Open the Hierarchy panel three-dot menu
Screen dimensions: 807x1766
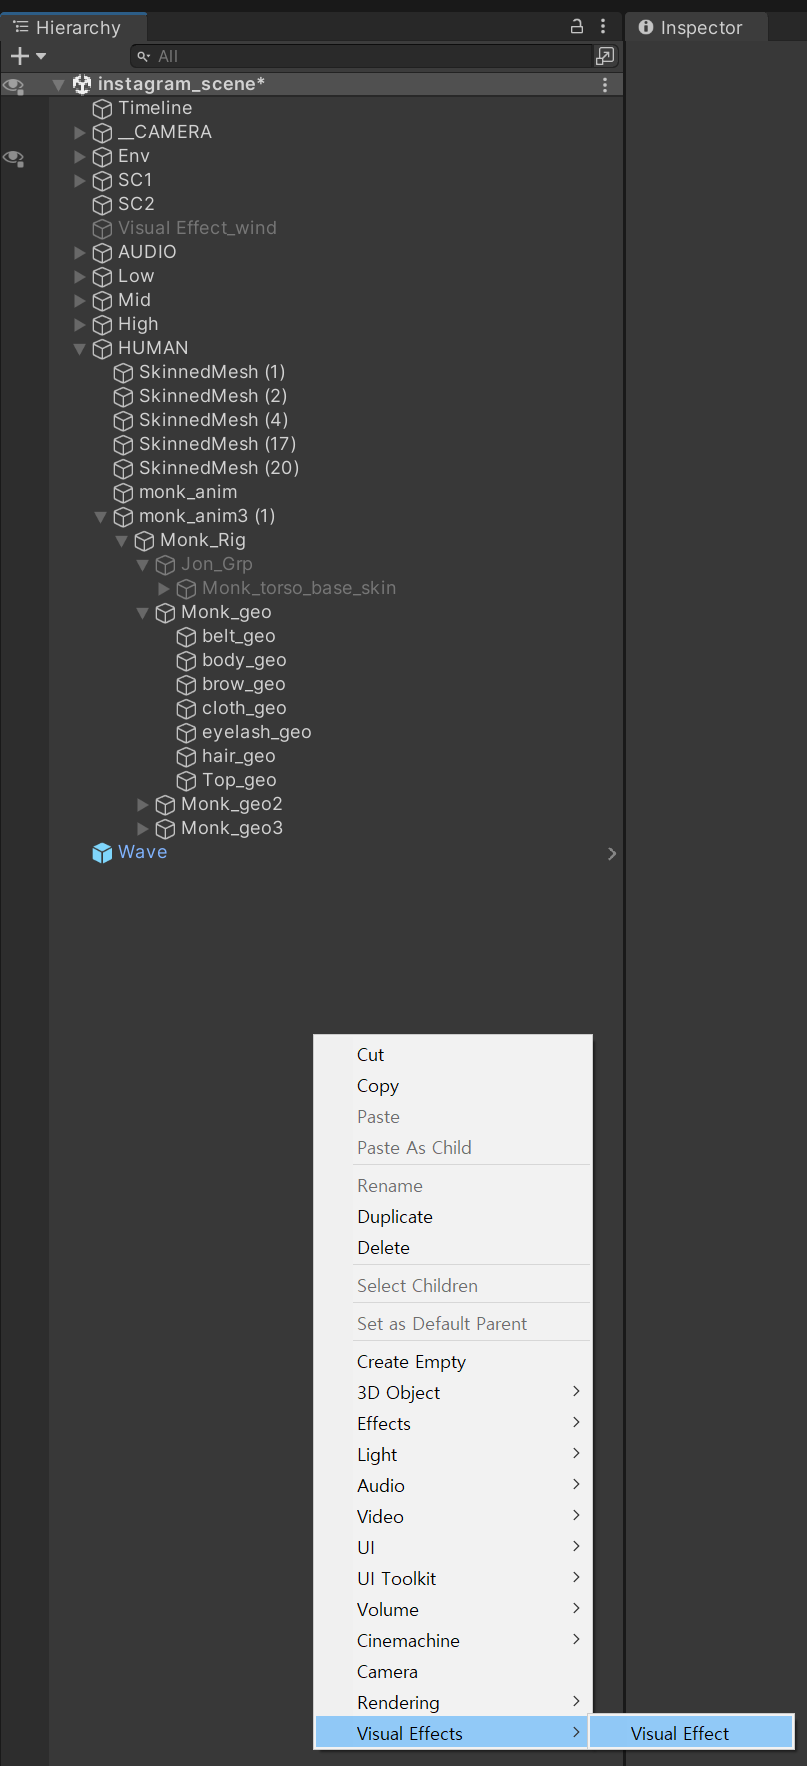pos(603,27)
